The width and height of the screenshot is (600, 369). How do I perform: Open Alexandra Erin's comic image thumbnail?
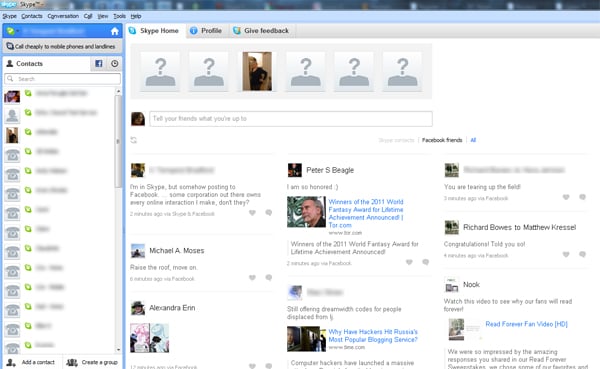[x=150, y=338]
